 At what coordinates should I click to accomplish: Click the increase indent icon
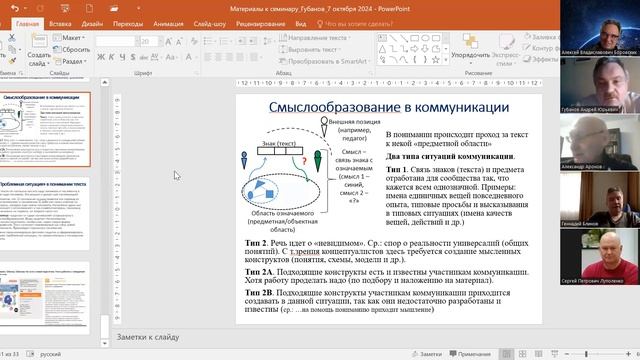[x=253, y=41]
